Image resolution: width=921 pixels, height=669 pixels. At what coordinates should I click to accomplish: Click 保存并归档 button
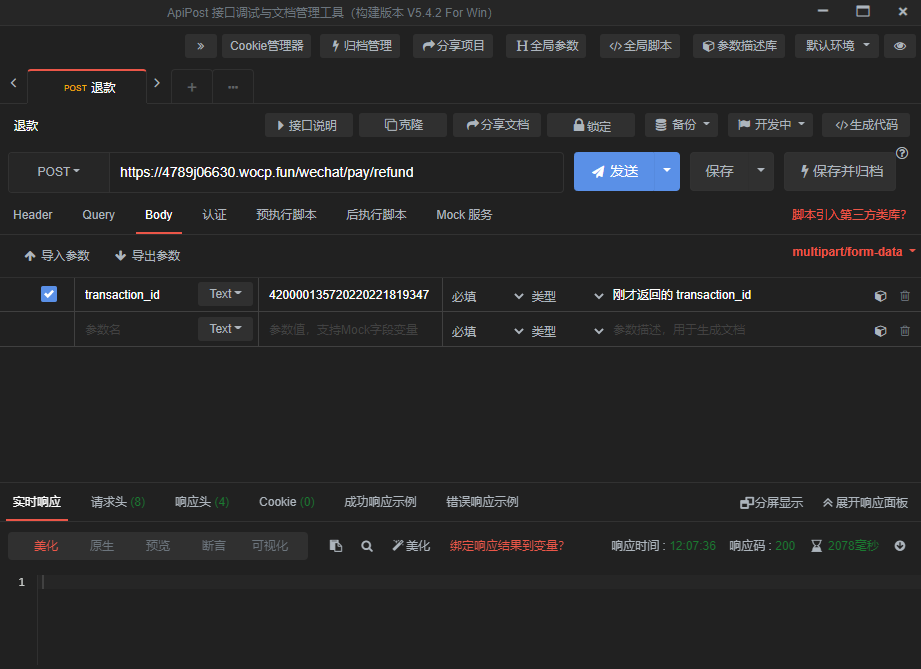coord(840,172)
